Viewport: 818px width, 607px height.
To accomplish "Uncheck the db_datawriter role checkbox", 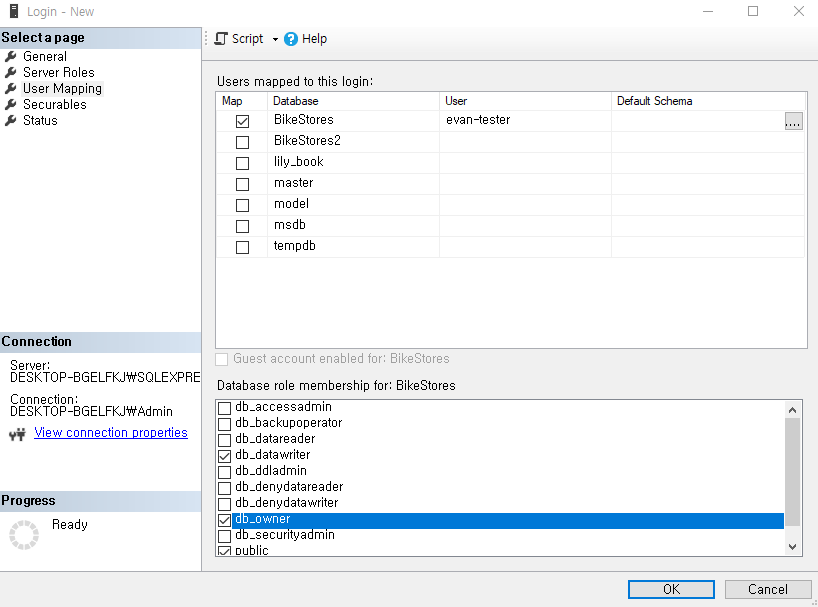I will pos(224,456).
